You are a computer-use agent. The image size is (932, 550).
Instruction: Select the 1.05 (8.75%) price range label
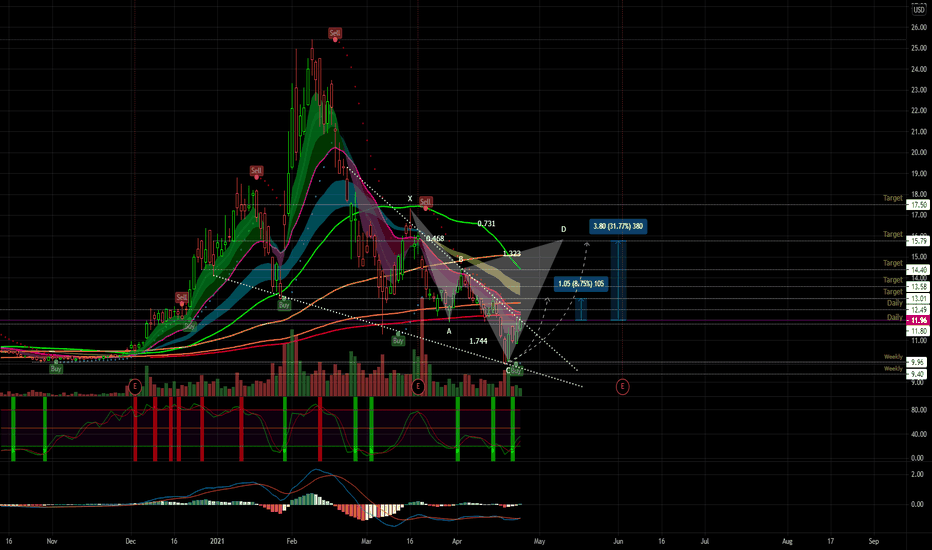581,284
